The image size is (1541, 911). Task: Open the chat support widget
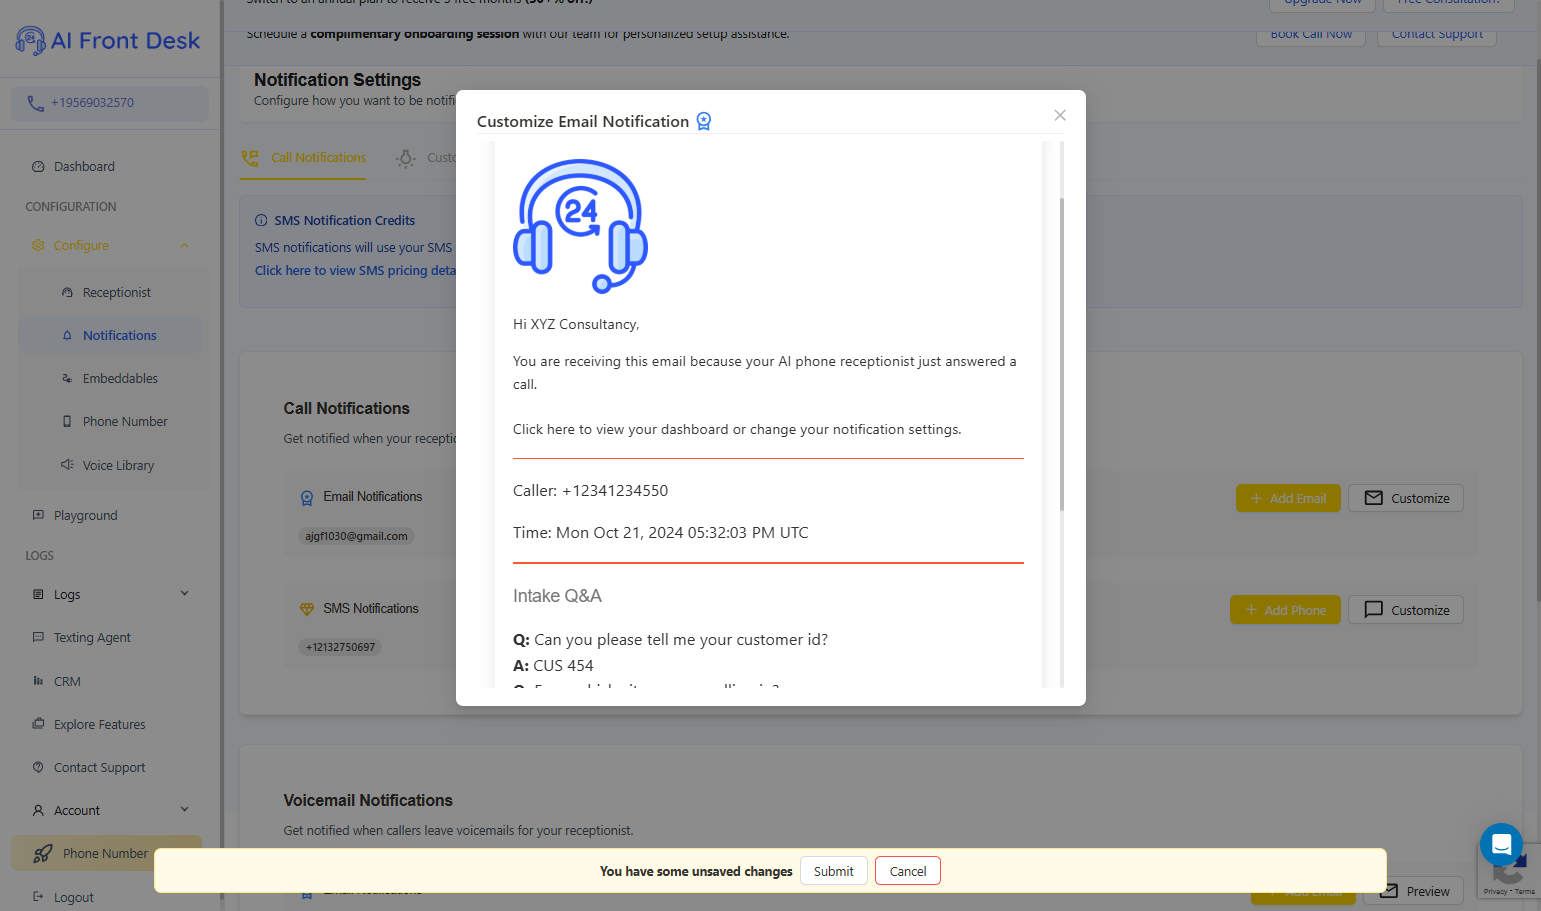(x=1501, y=845)
